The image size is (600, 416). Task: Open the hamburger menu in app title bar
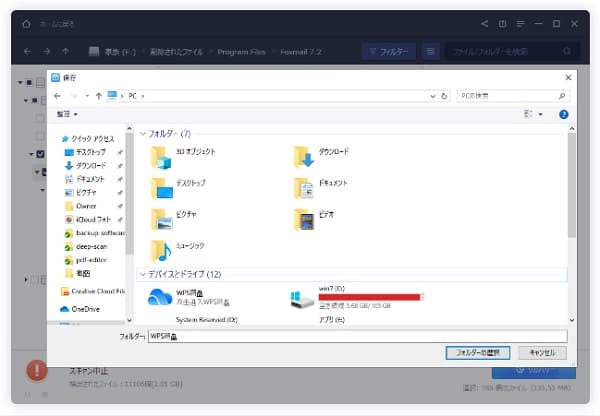(x=520, y=24)
